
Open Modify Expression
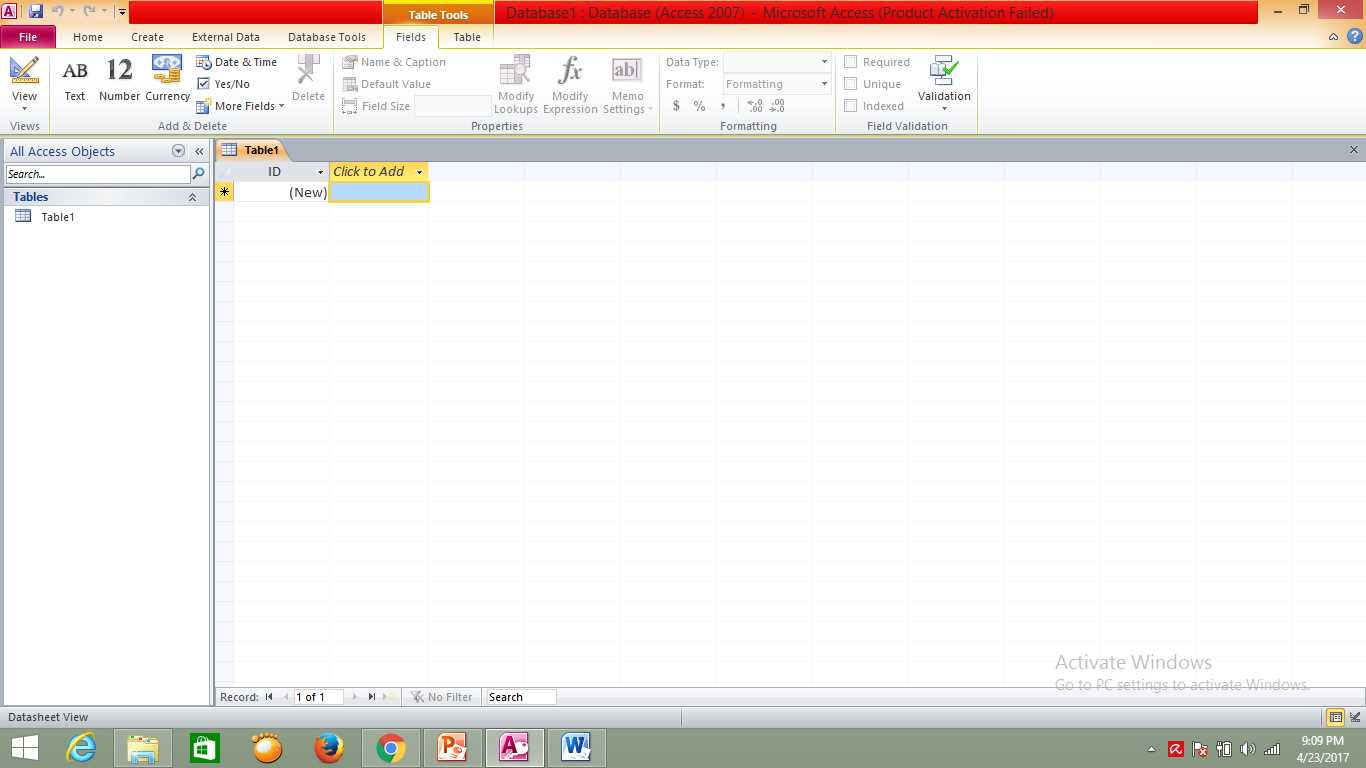(x=569, y=83)
